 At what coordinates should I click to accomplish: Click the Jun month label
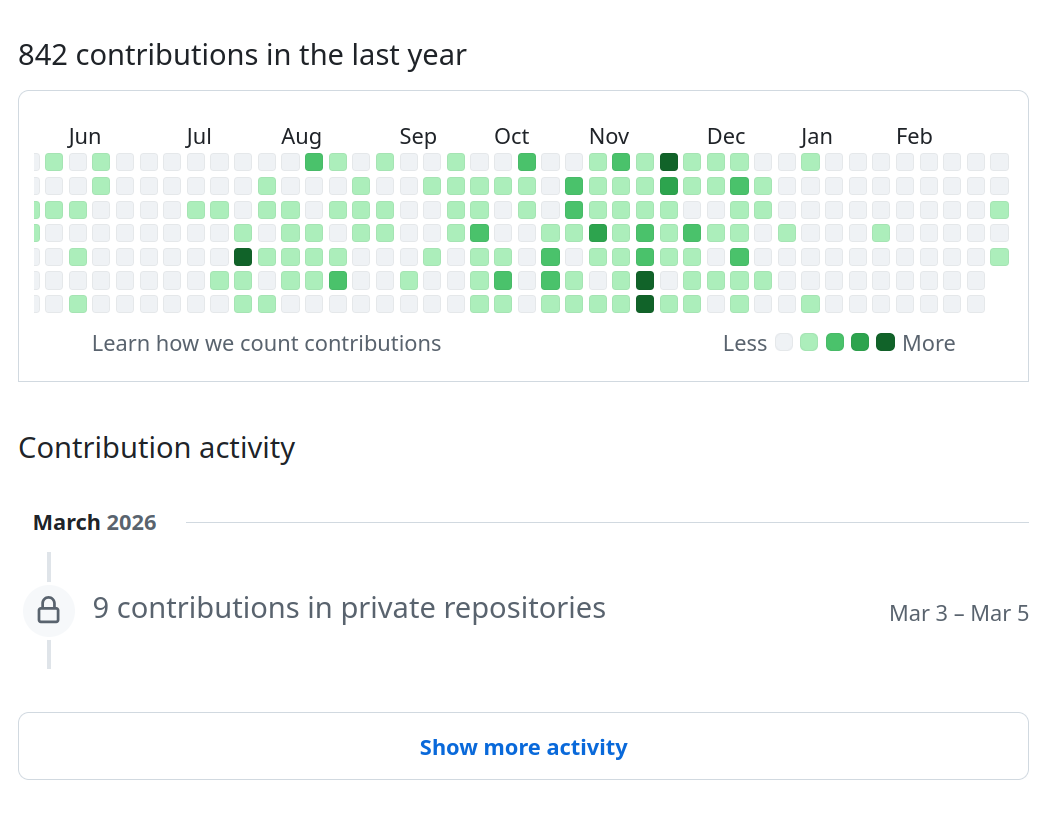85,137
